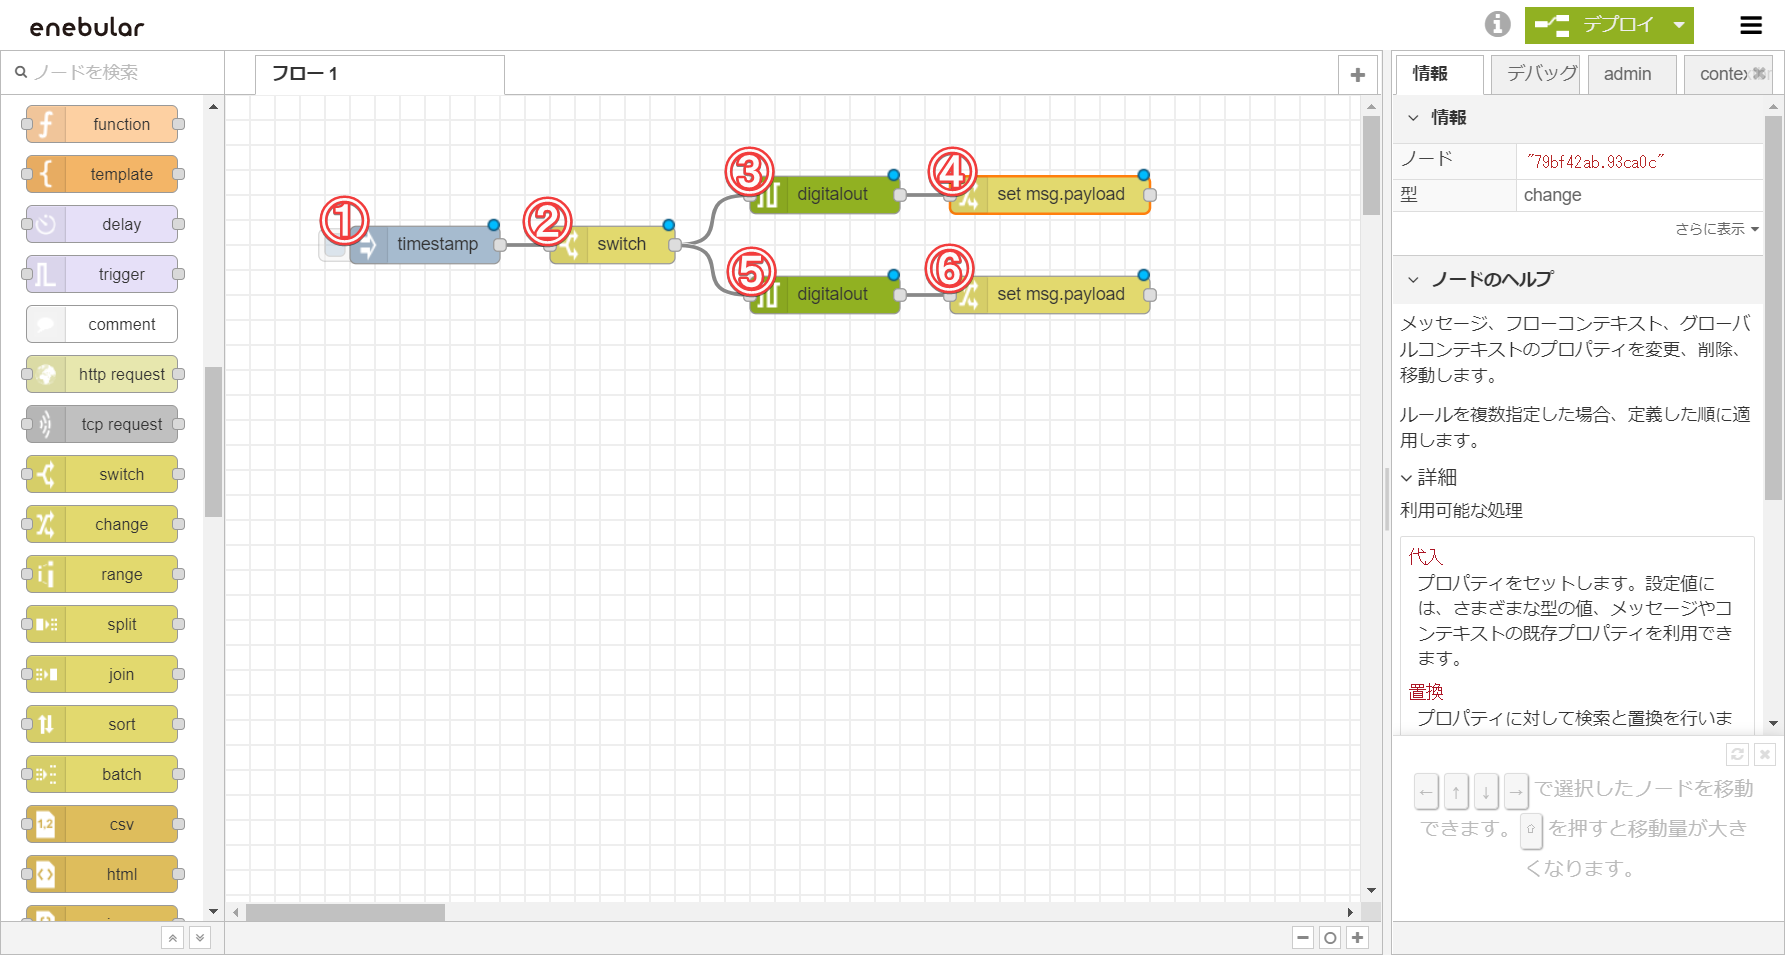Screen dimensions: 1785x955
Task: Click inside the ノードを検索 search field
Action: coord(110,72)
